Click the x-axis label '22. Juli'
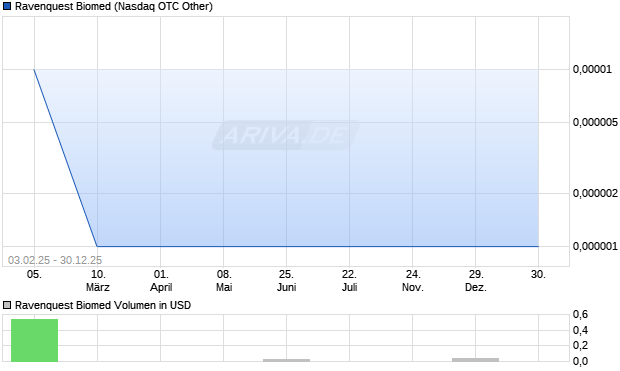620x371 pixels. point(350,281)
